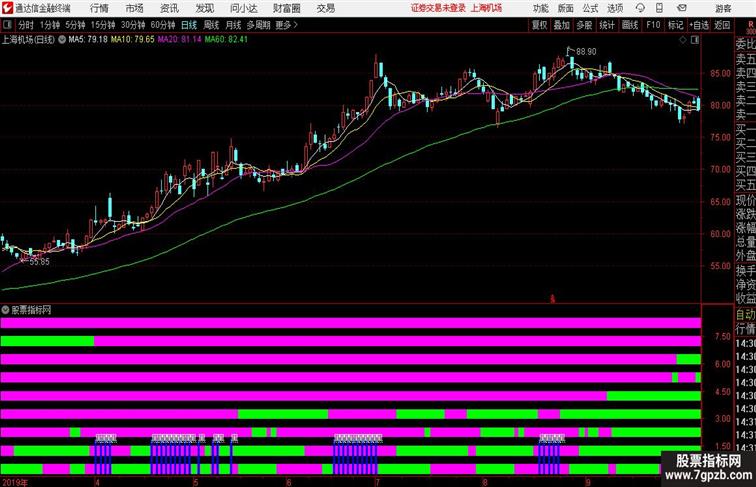This screenshot has width=756, height=487.
Task: Click the 叠加 overlay button
Action: coord(562,25)
